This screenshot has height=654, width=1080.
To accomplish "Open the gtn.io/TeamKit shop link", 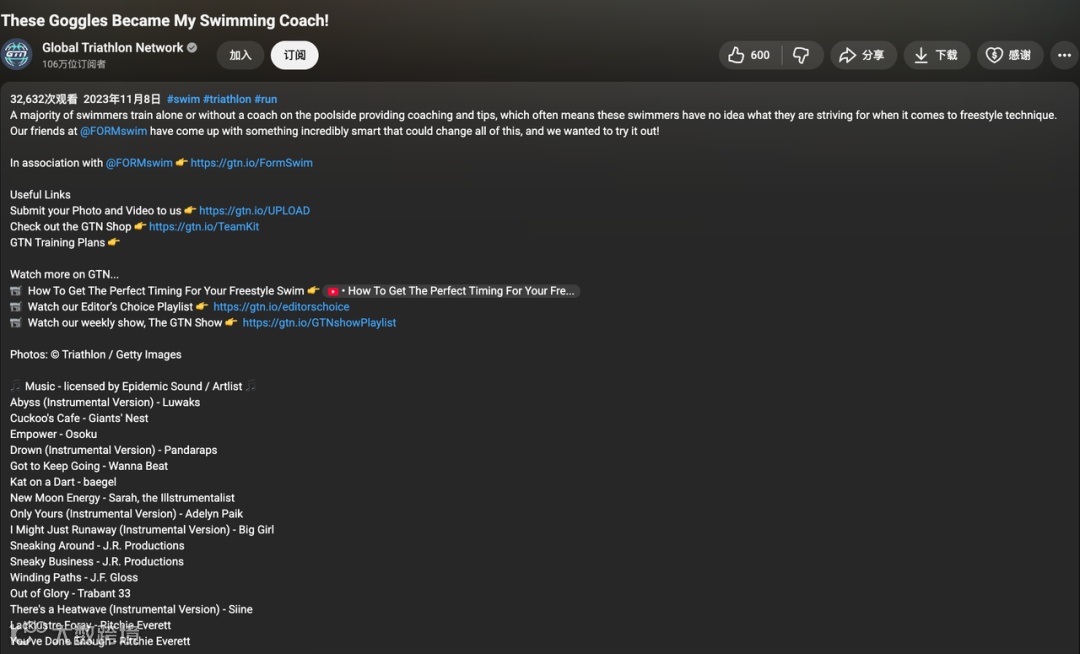I will coord(204,226).
